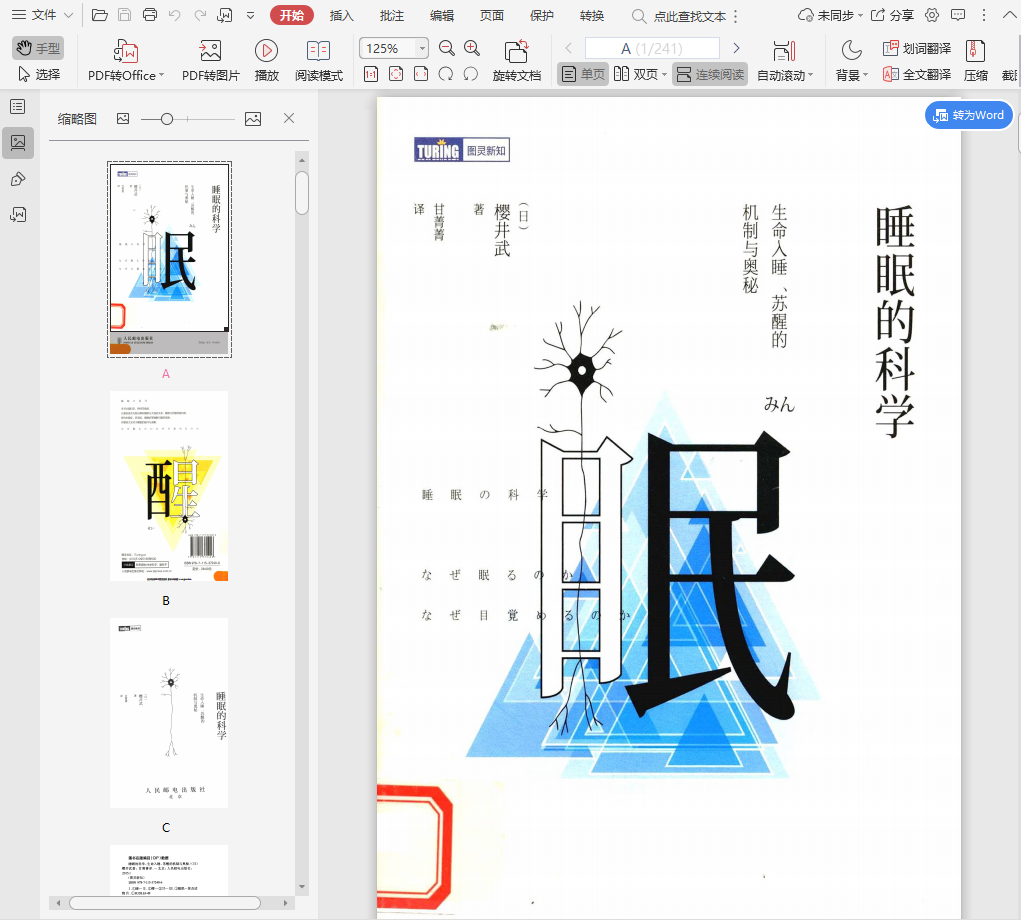Click the save icon
This screenshot has width=1021, height=920.
tap(124, 15)
